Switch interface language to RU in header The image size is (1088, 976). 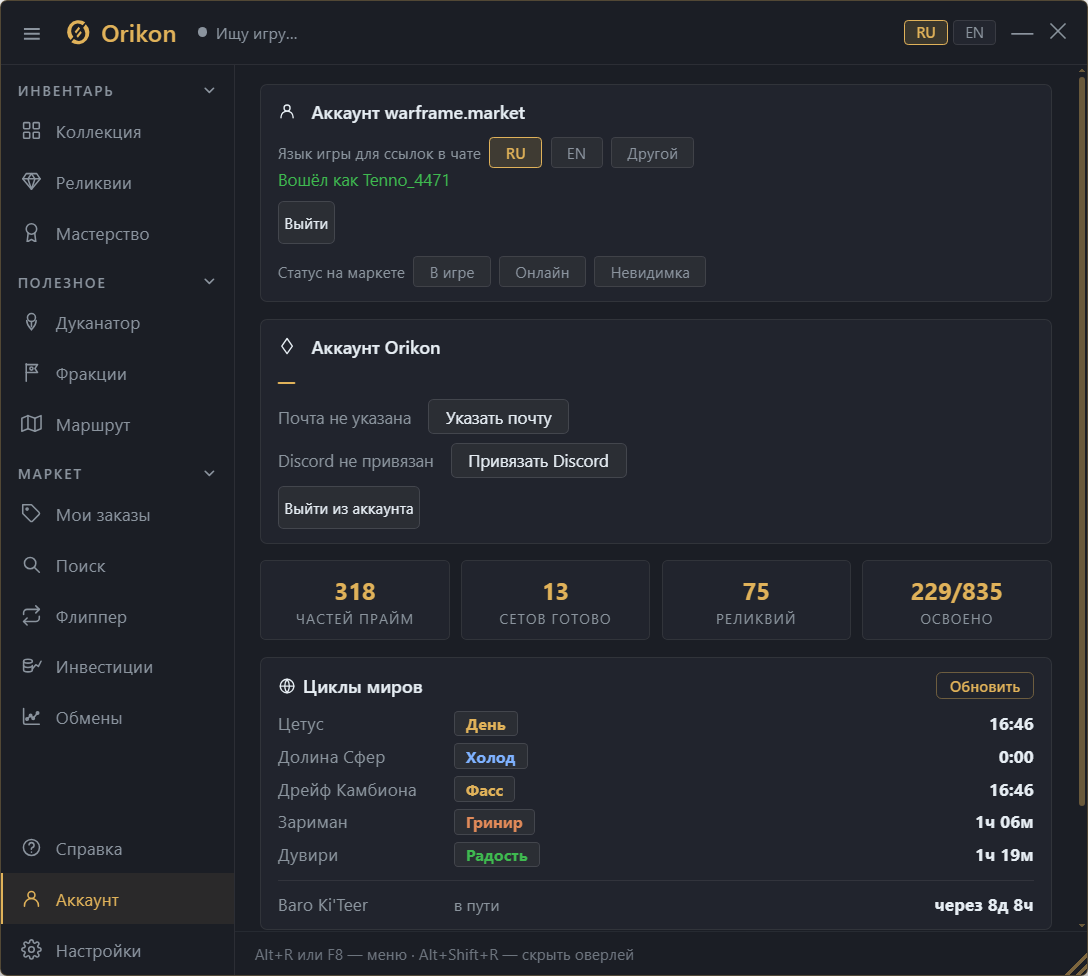[x=926, y=33]
